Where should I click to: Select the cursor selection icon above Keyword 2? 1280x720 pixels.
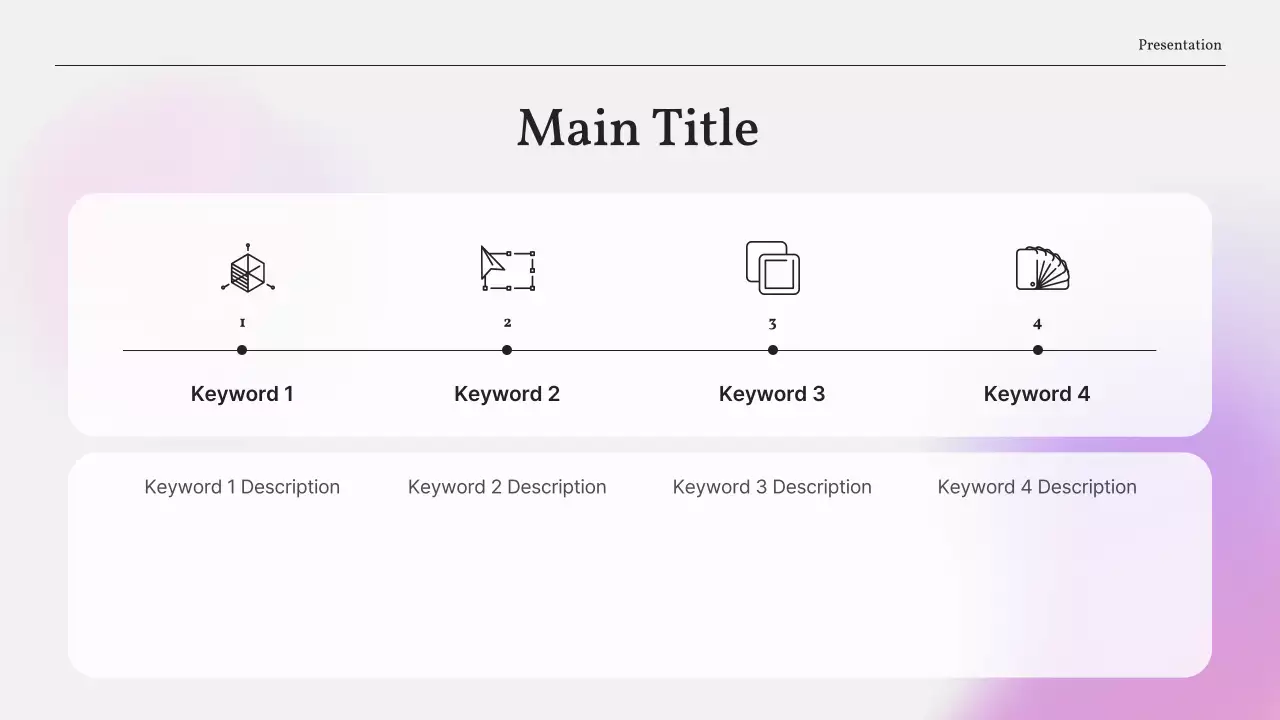point(507,268)
